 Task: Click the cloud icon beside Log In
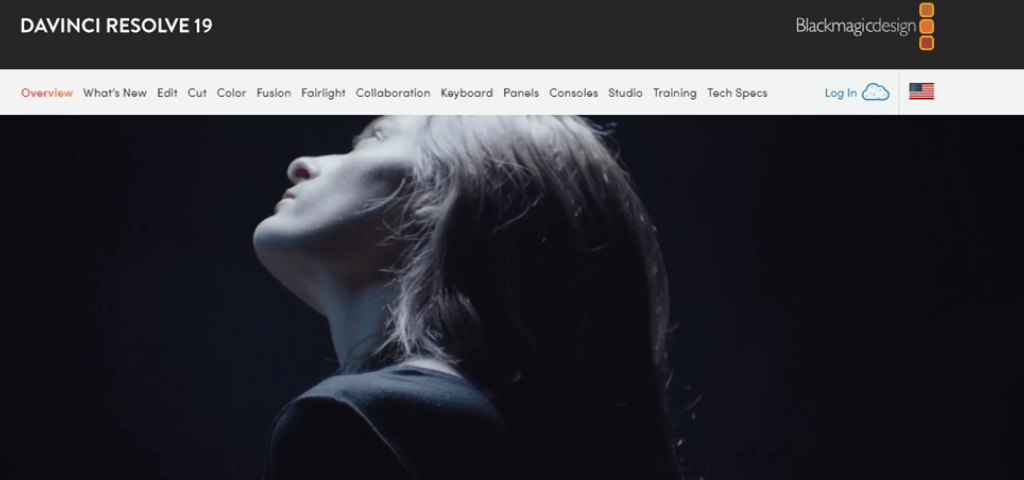tap(876, 93)
